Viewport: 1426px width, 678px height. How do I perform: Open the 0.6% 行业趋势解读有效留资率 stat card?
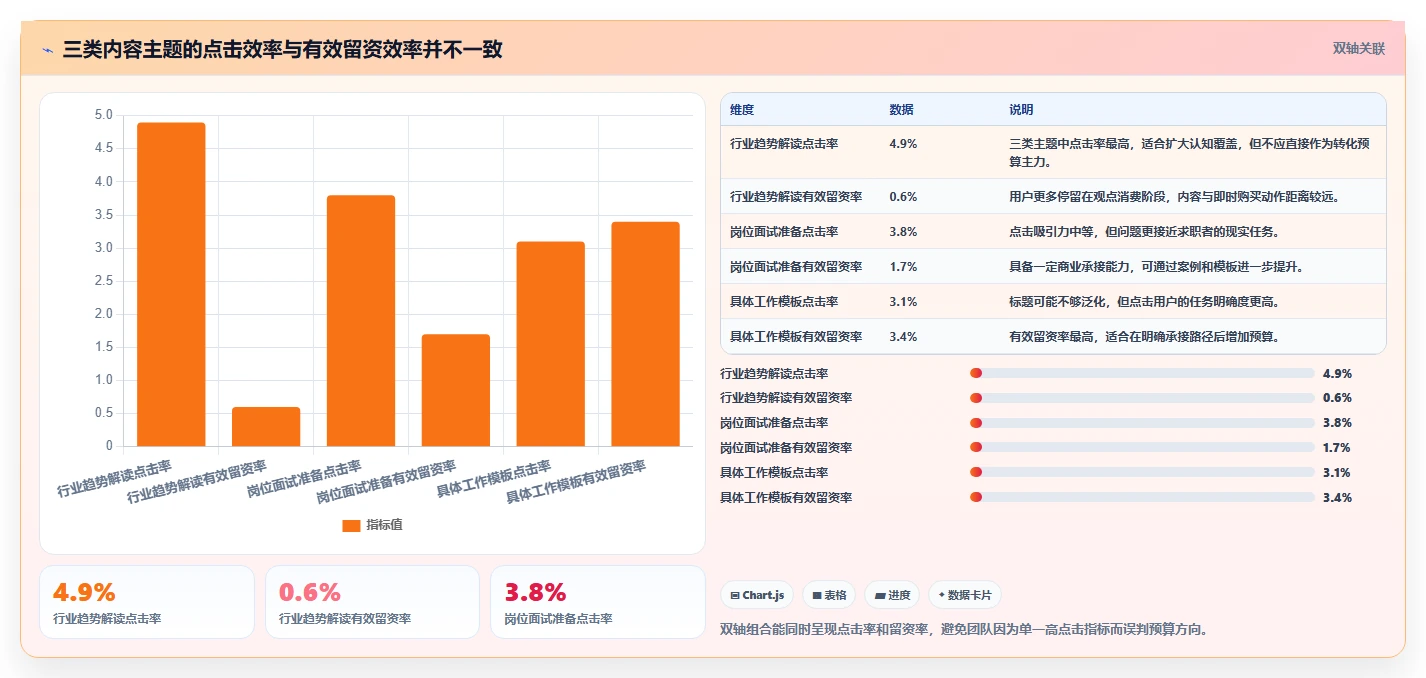[372, 602]
